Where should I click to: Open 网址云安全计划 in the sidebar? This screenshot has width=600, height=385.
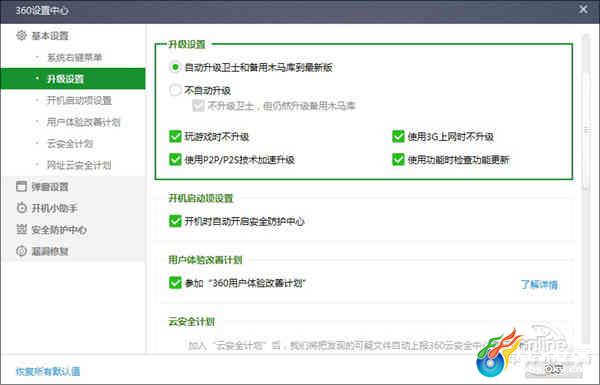[79, 165]
